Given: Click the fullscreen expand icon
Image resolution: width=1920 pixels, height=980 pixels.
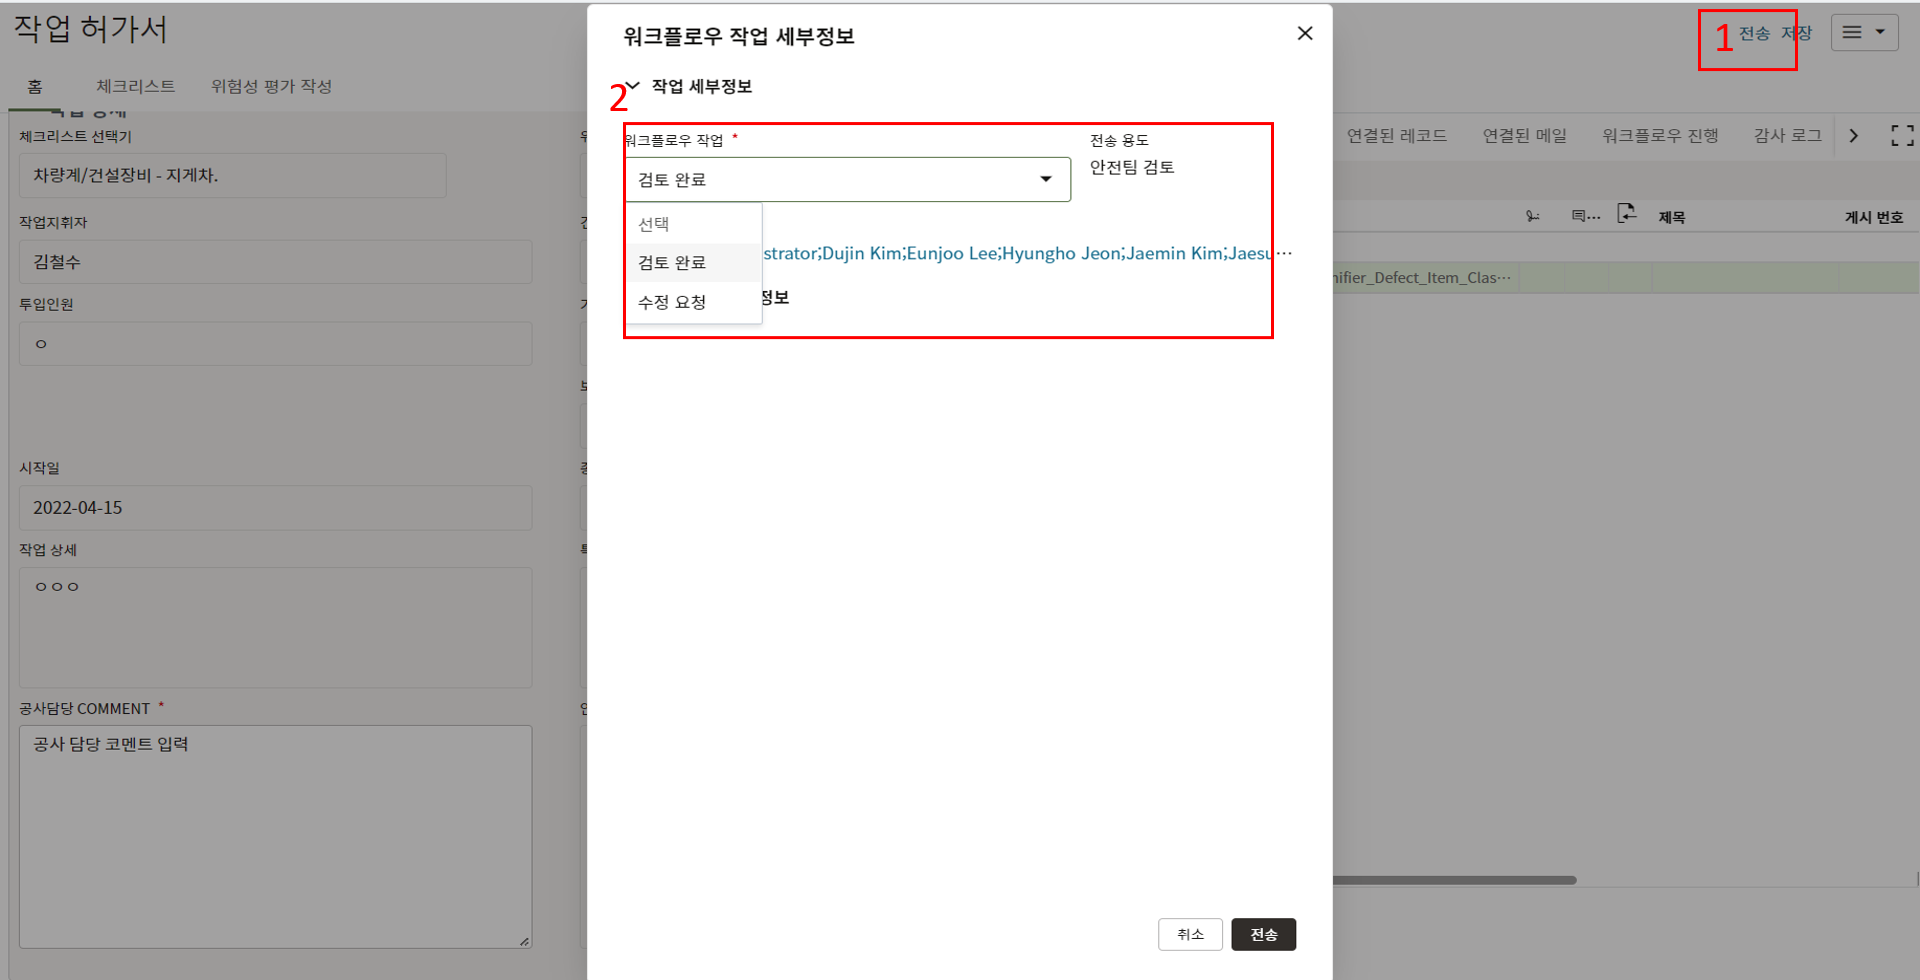Looking at the screenshot, I should 1901,136.
